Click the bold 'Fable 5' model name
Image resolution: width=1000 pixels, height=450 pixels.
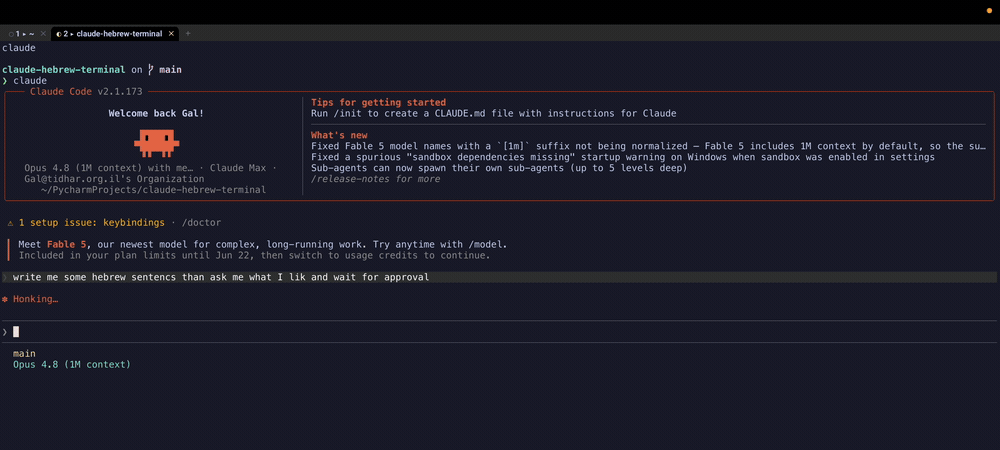point(68,245)
